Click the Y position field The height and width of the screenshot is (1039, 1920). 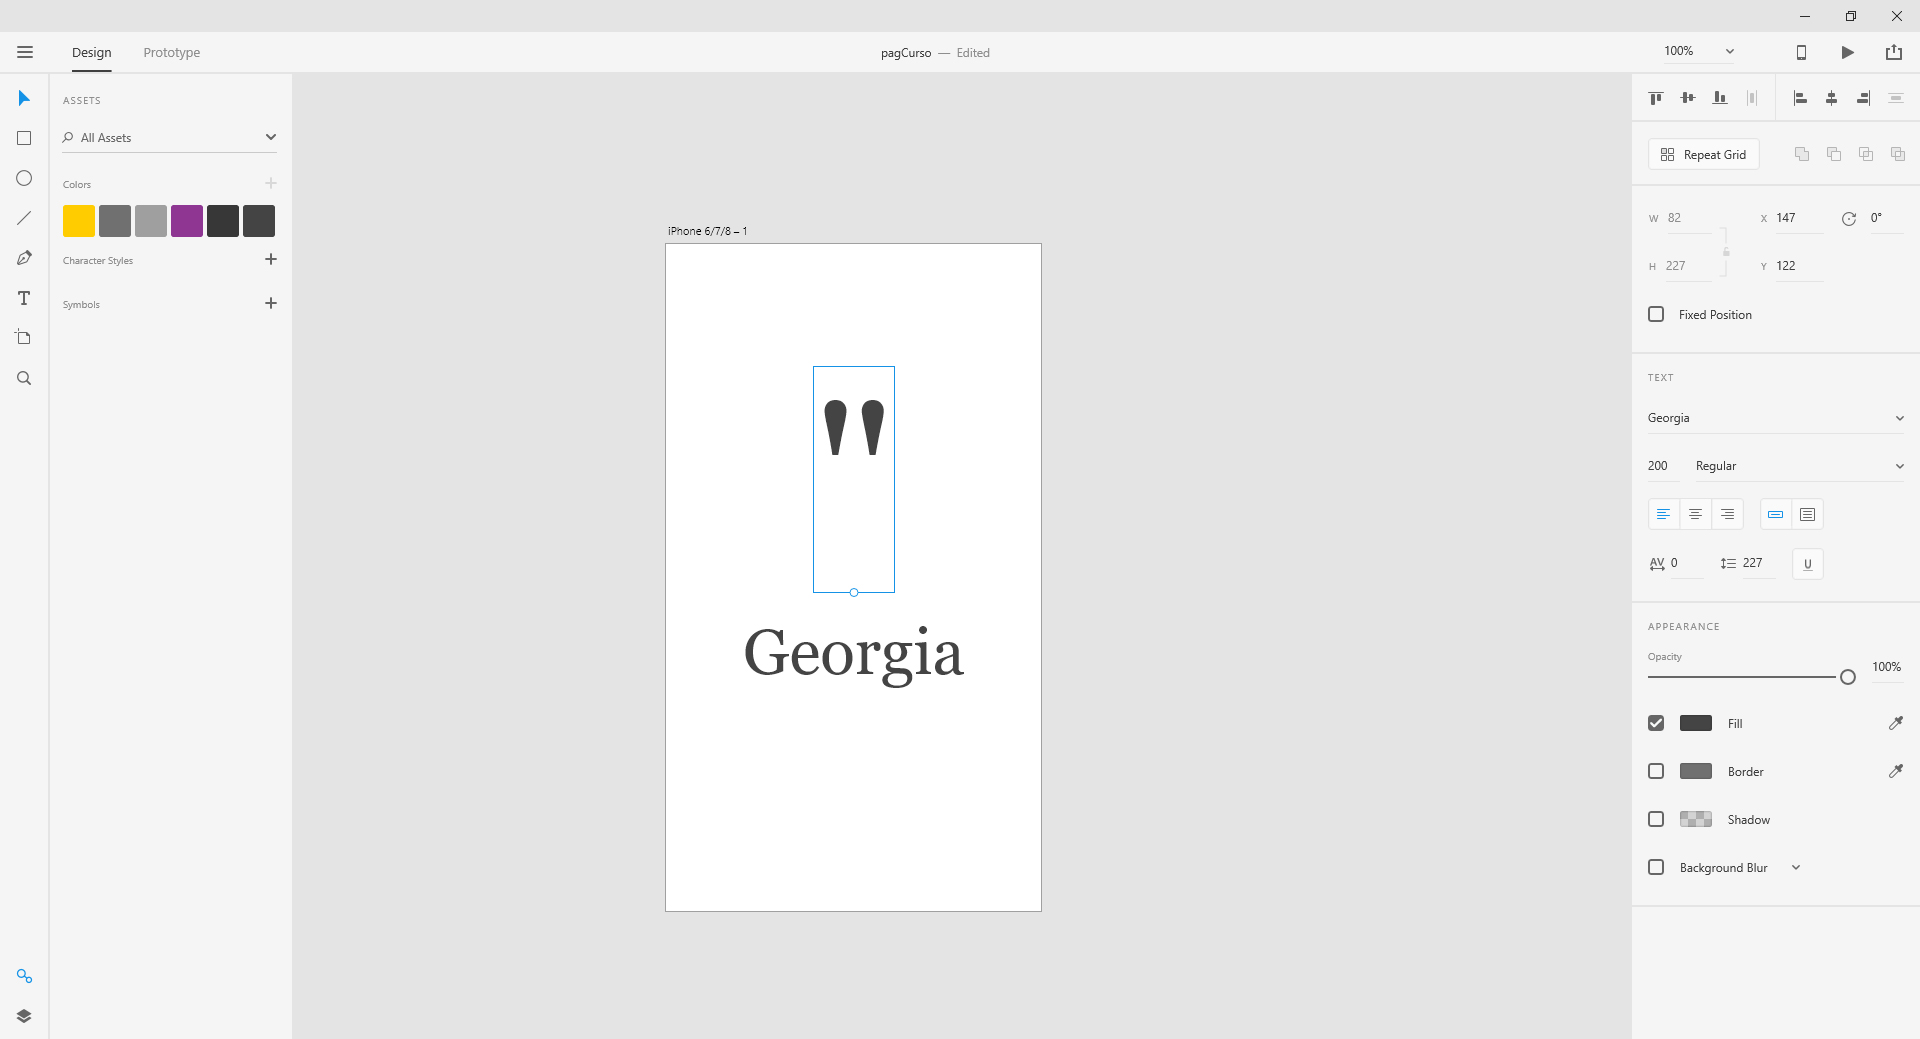pyautogui.click(x=1799, y=266)
